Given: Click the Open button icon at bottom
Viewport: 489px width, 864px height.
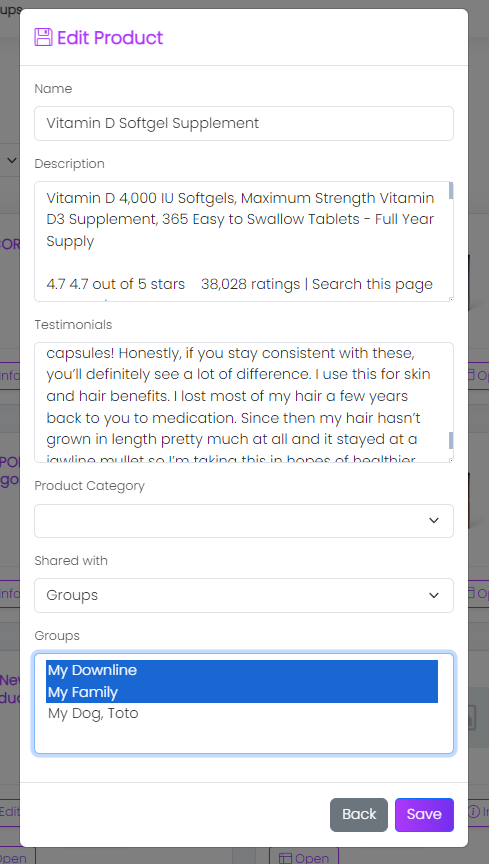Looking at the screenshot, I should tap(285, 858).
